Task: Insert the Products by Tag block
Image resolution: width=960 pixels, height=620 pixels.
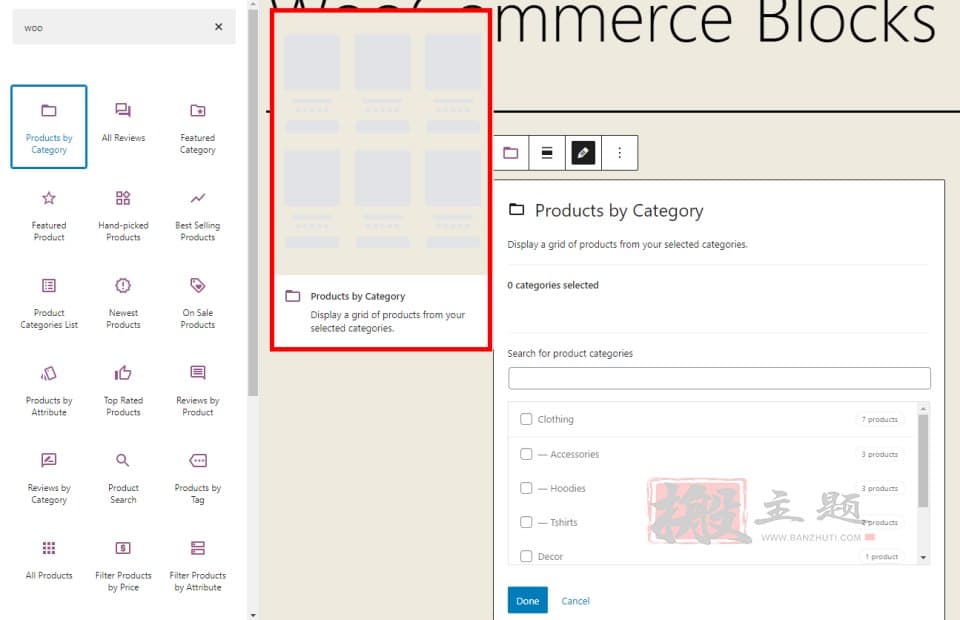Action: click(197, 477)
